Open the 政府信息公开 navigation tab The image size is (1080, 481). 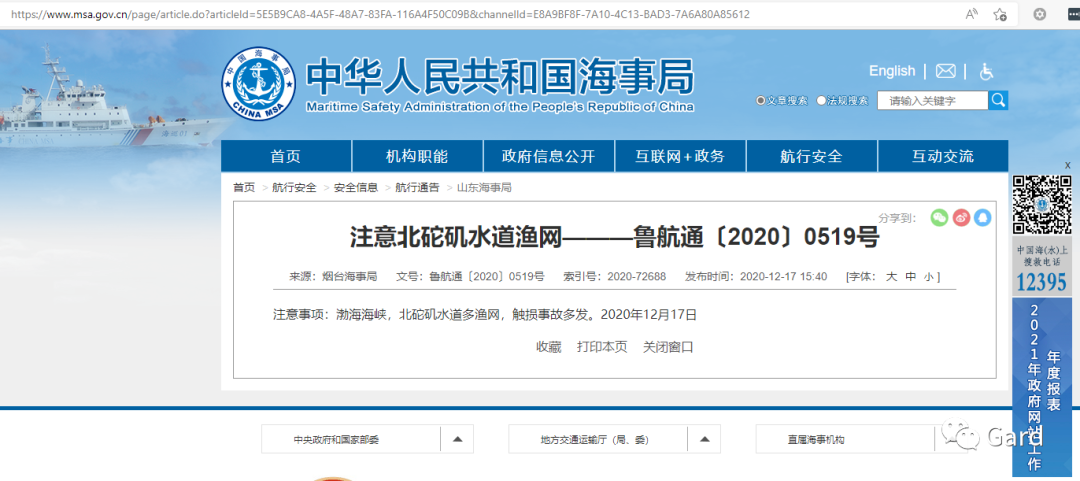click(549, 156)
